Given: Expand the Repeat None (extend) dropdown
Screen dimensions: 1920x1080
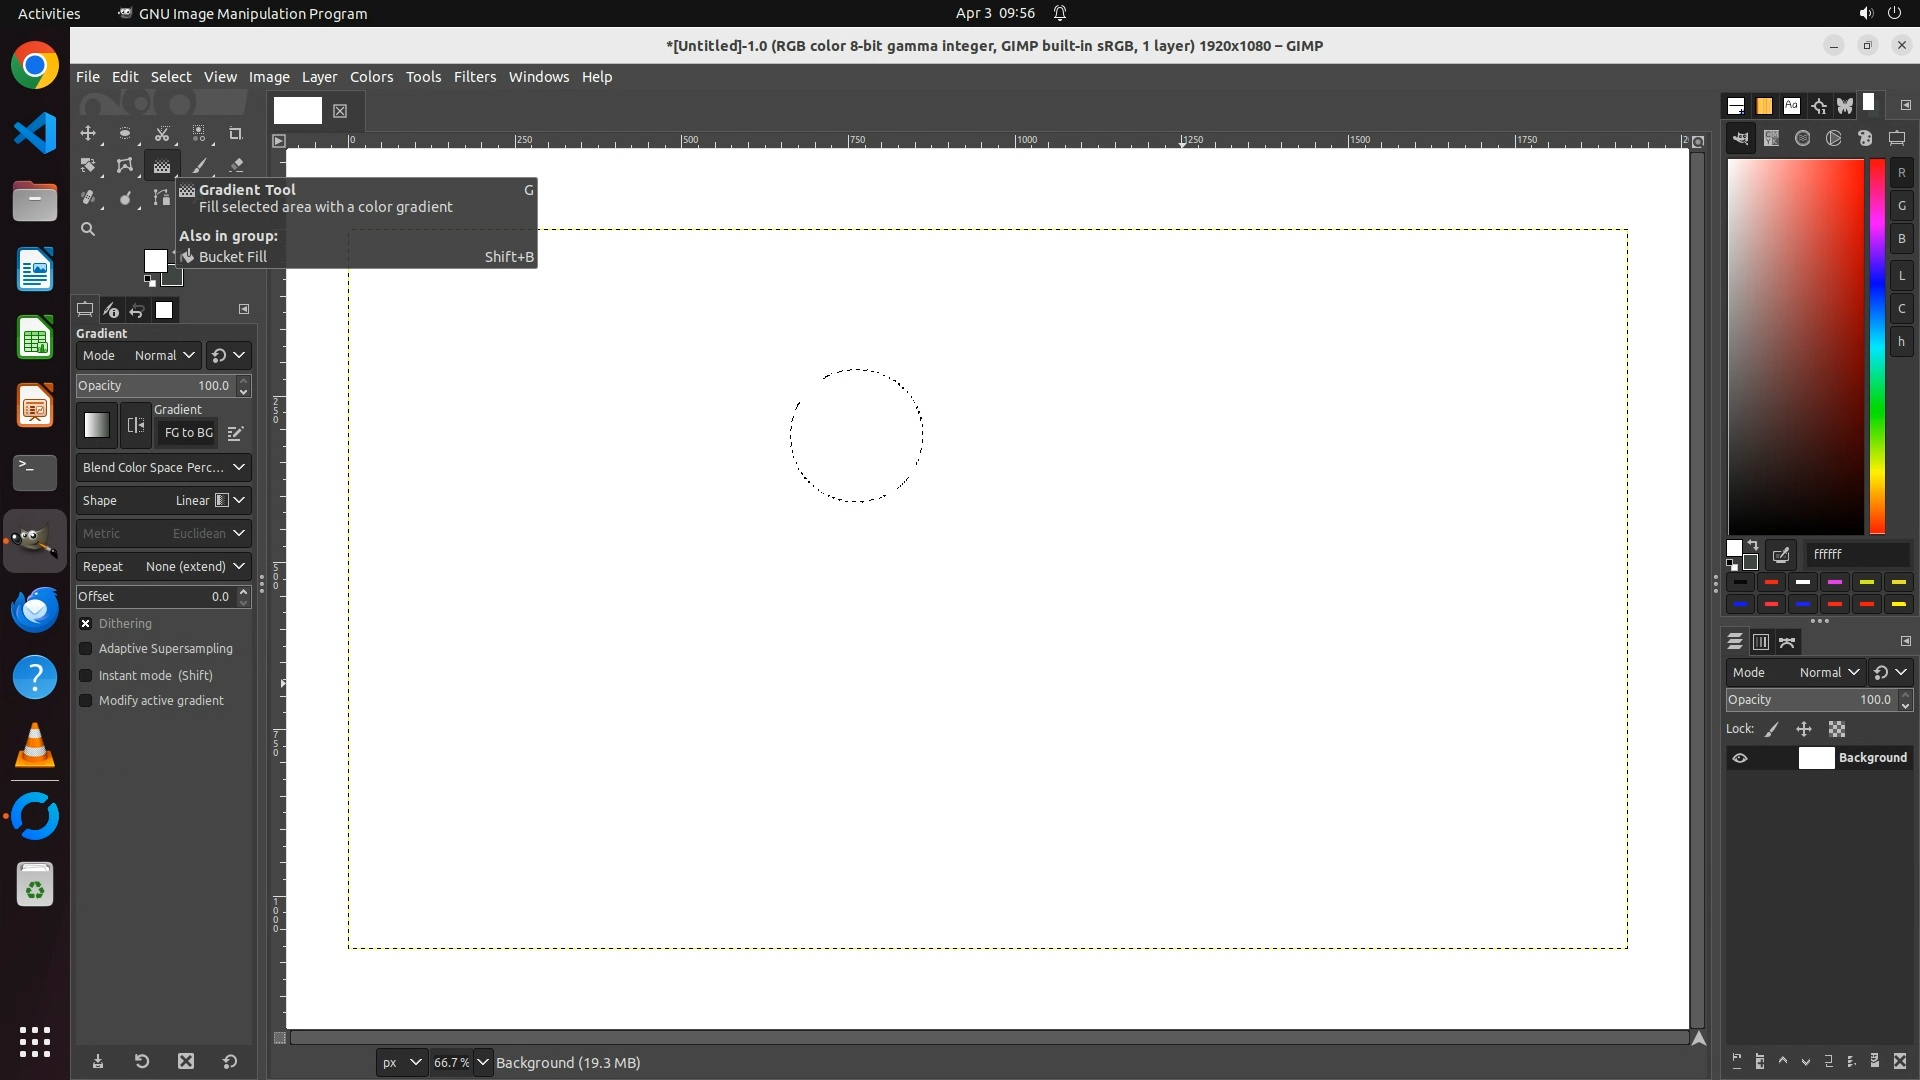Looking at the screenshot, I should 163,566.
